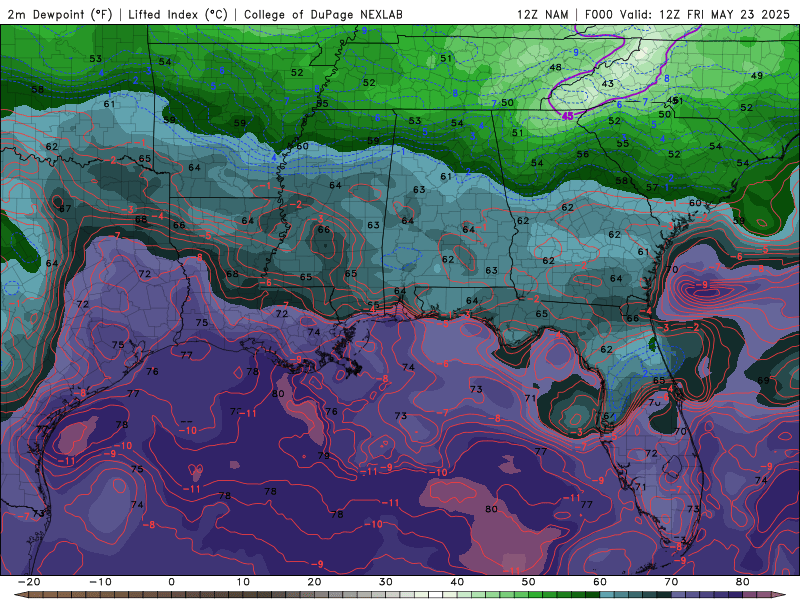This screenshot has height=600, width=800.
Task: Click the "20" label on the color bar
Action: 314,582
